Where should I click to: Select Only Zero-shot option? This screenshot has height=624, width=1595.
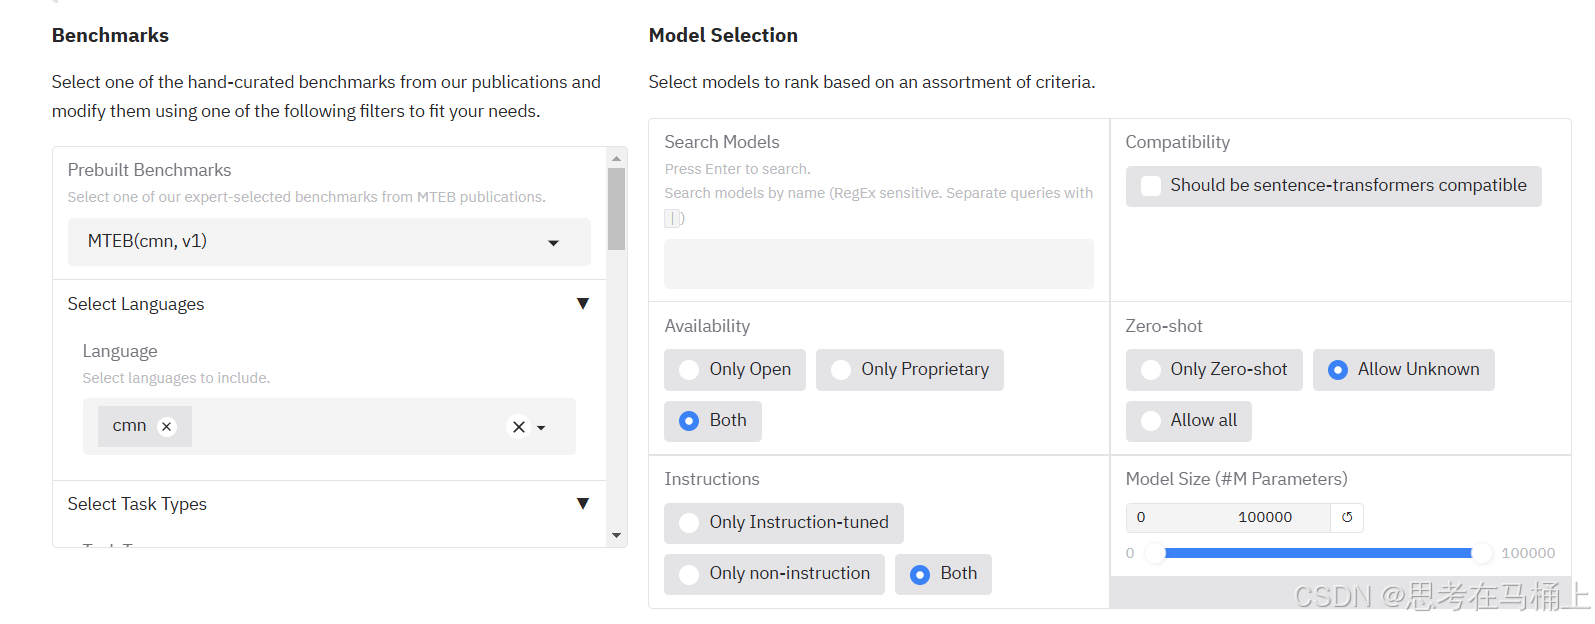pyautogui.click(x=1151, y=370)
